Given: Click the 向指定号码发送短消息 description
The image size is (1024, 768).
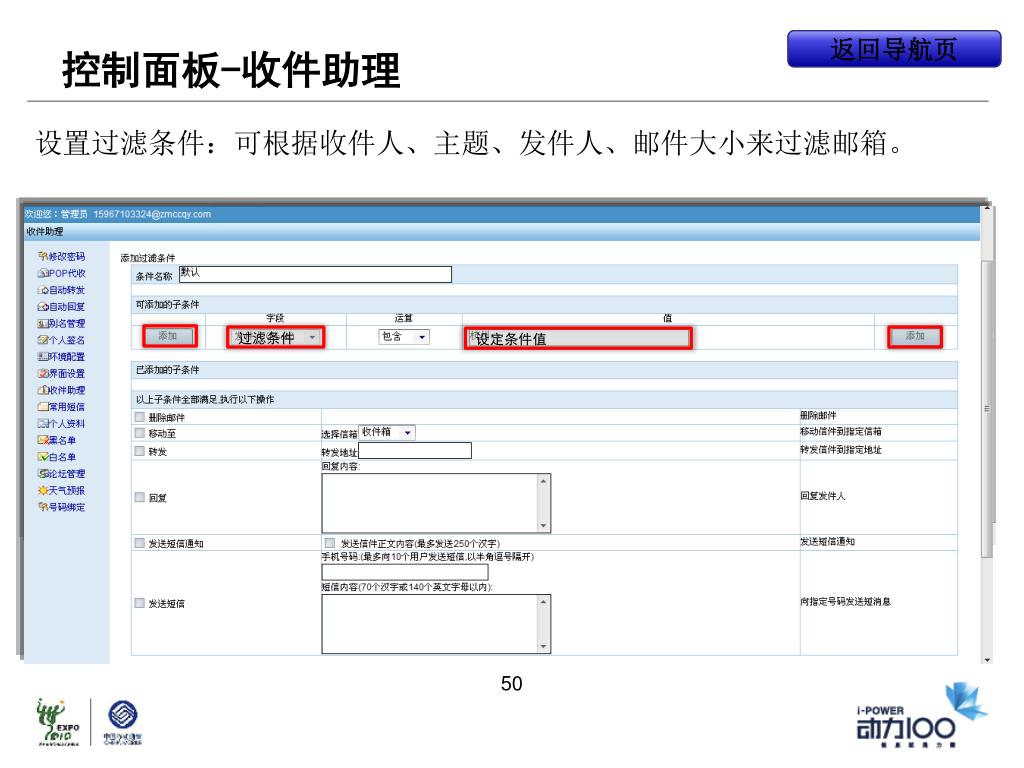Looking at the screenshot, I should click(846, 601).
